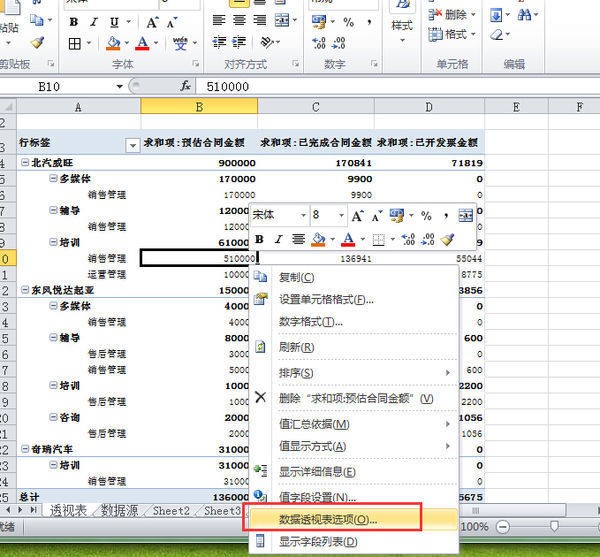Click the font color red A swatch
The height and width of the screenshot is (557, 600).
coord(143,44)
